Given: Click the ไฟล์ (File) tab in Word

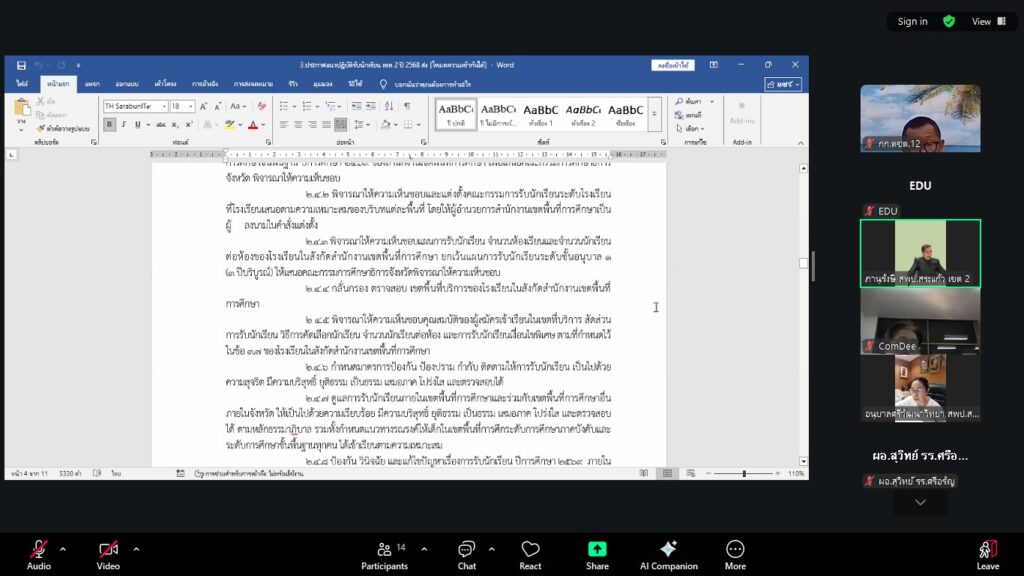Looking at the screenshot, I should click(x=22, y=84).
